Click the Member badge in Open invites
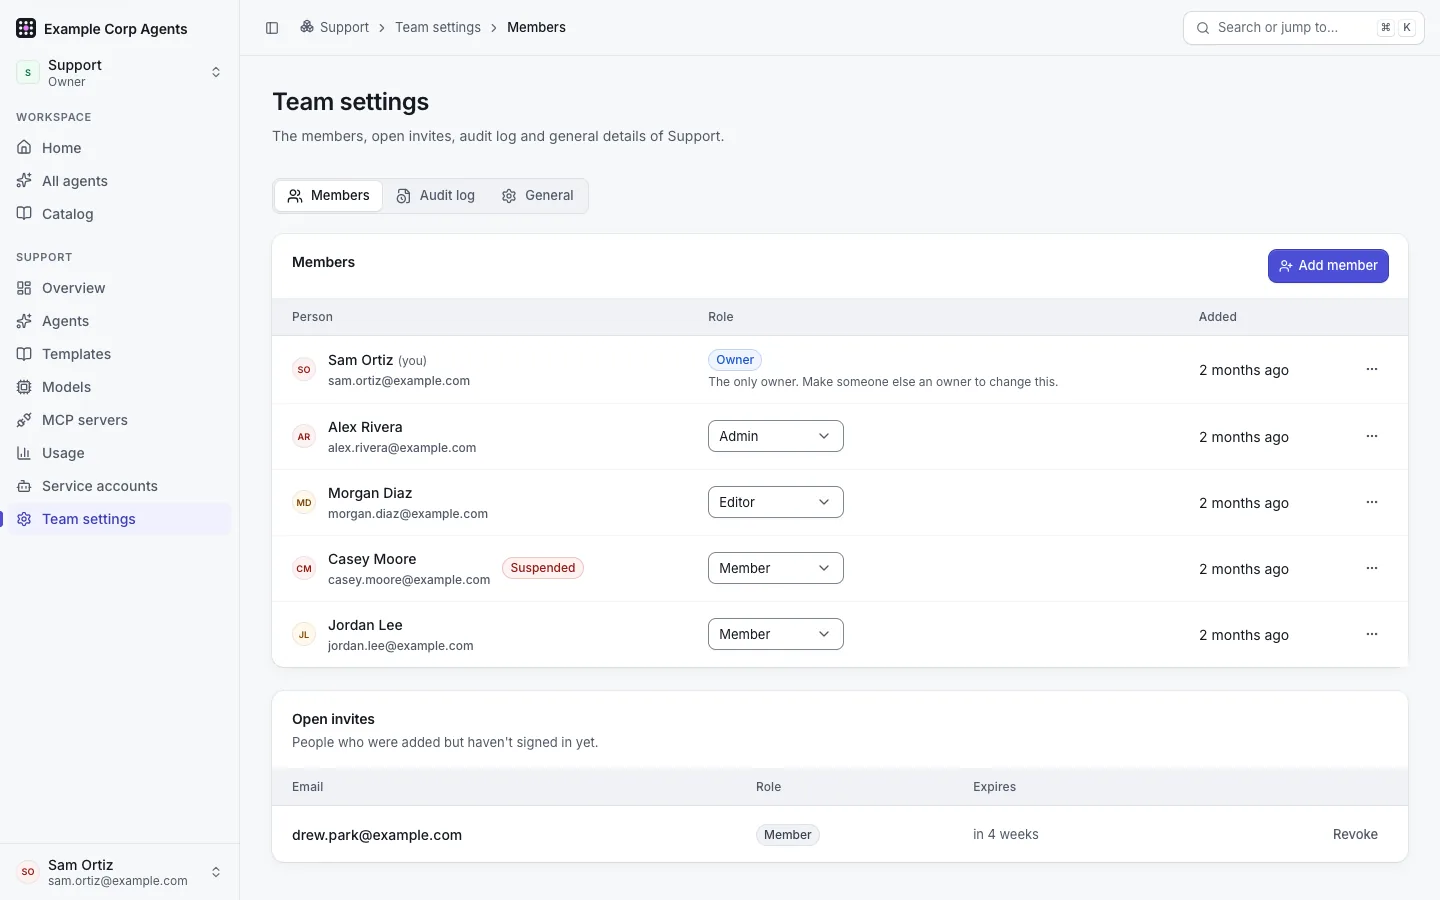The image size is (1440, 900). [788, 835]
